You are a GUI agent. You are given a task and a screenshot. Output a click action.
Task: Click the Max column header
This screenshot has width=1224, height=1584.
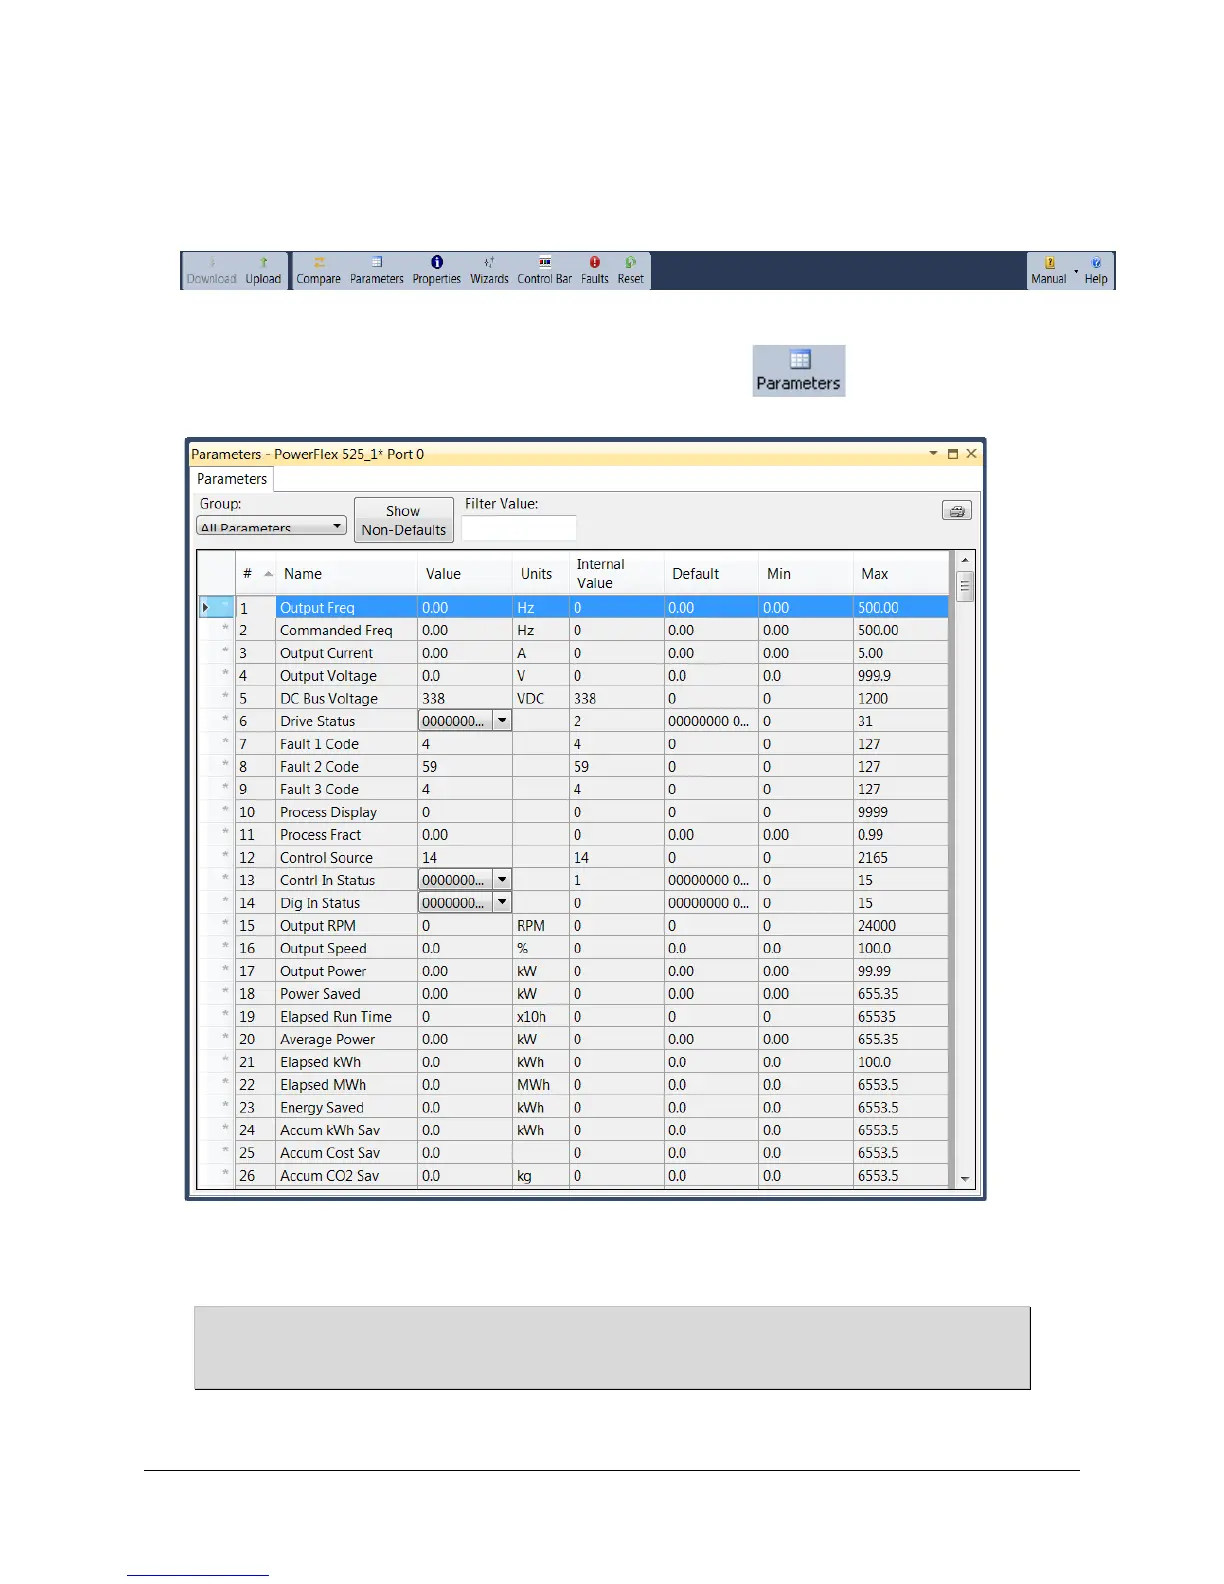click(x=900, y=573)
